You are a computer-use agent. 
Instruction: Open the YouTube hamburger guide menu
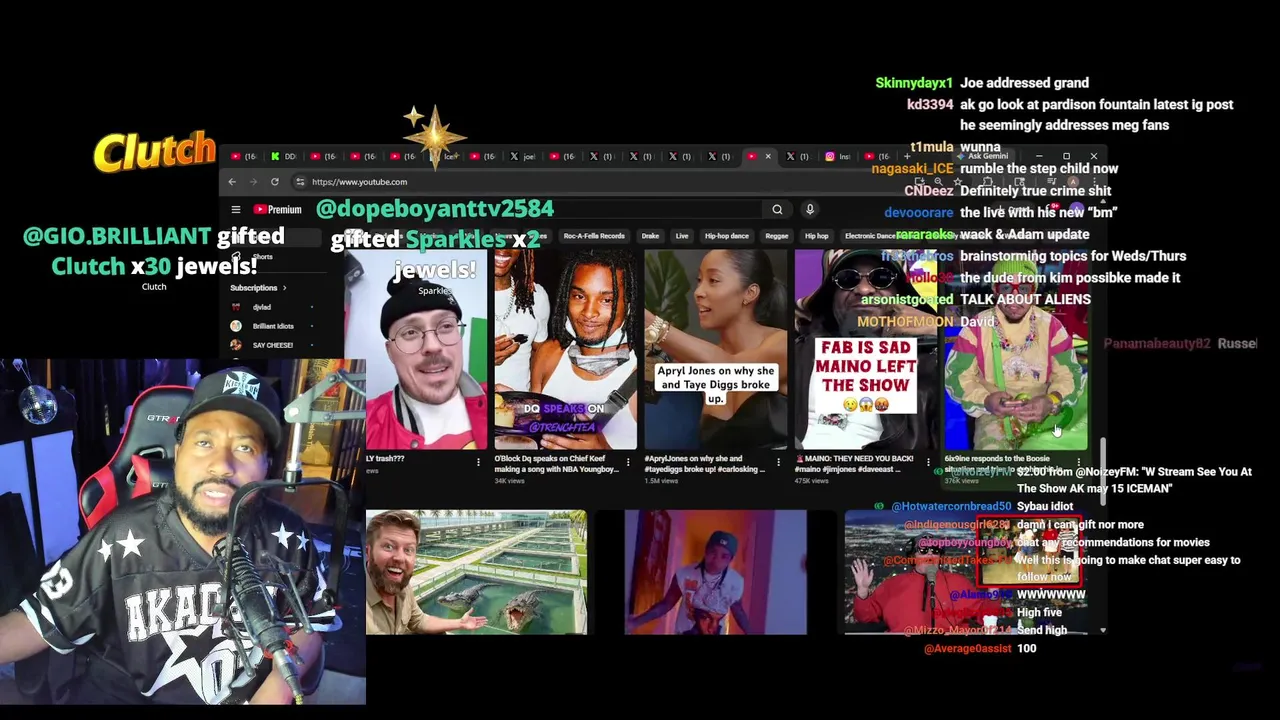coord(236,210)
